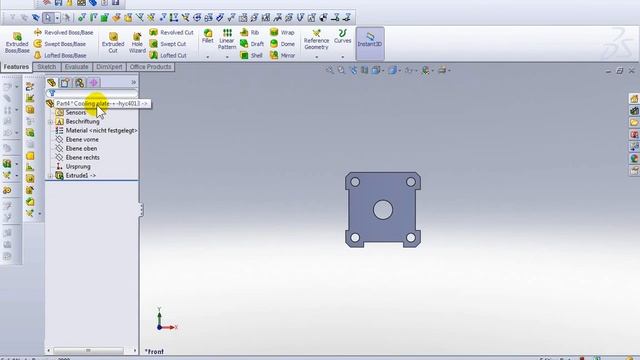
Task: Expand the Fillet dropdown arrow
Action: (208, 57)
